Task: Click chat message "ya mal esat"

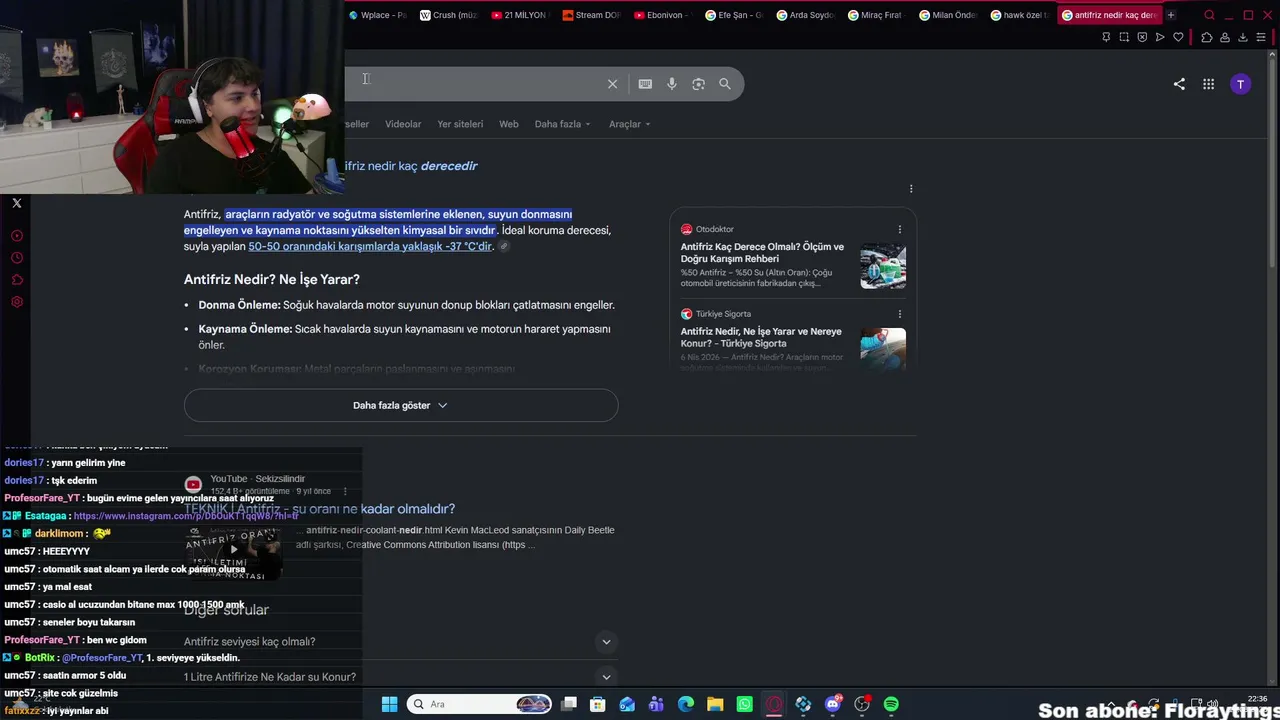Action: [x=67, y=587]
